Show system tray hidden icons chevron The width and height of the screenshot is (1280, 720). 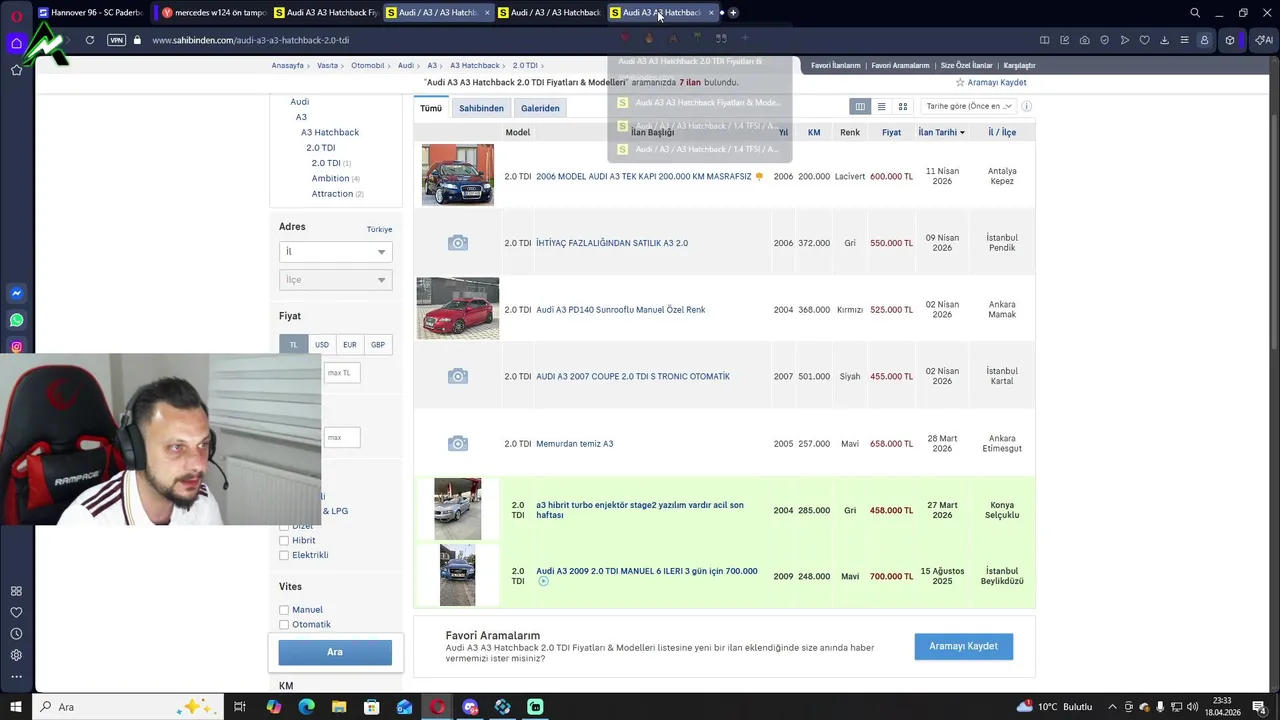pyautogui.click(x=1112, y=707)
